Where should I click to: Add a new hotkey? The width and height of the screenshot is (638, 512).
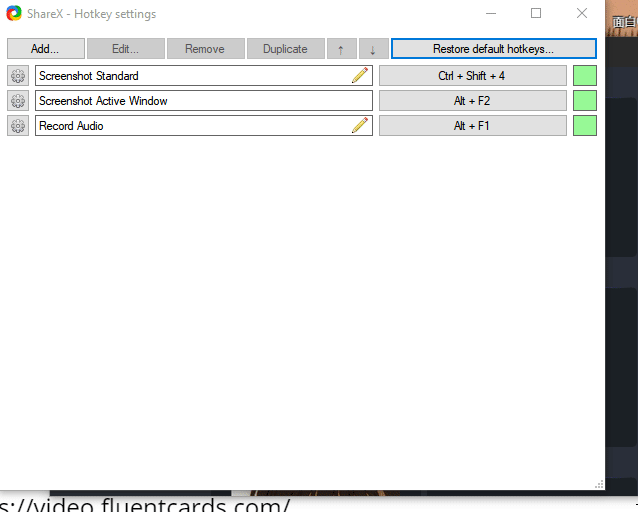pos(46,49)
